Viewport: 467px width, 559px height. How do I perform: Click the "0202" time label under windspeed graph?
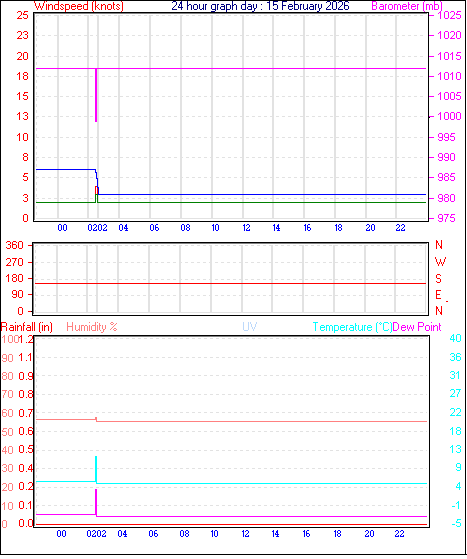98,228
